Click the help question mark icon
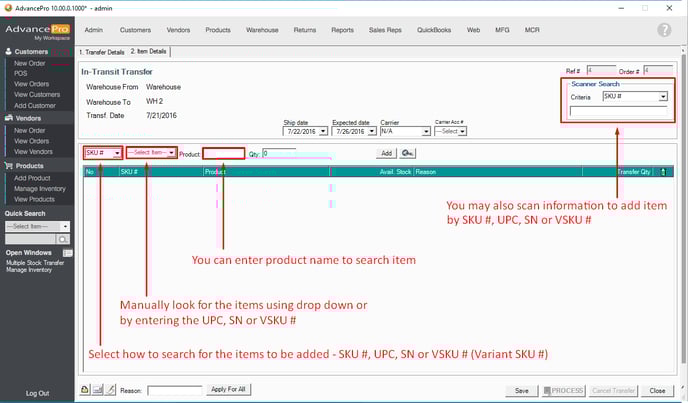Image resolution: width=688 pixels, height=403 pixels. point(664,30)
